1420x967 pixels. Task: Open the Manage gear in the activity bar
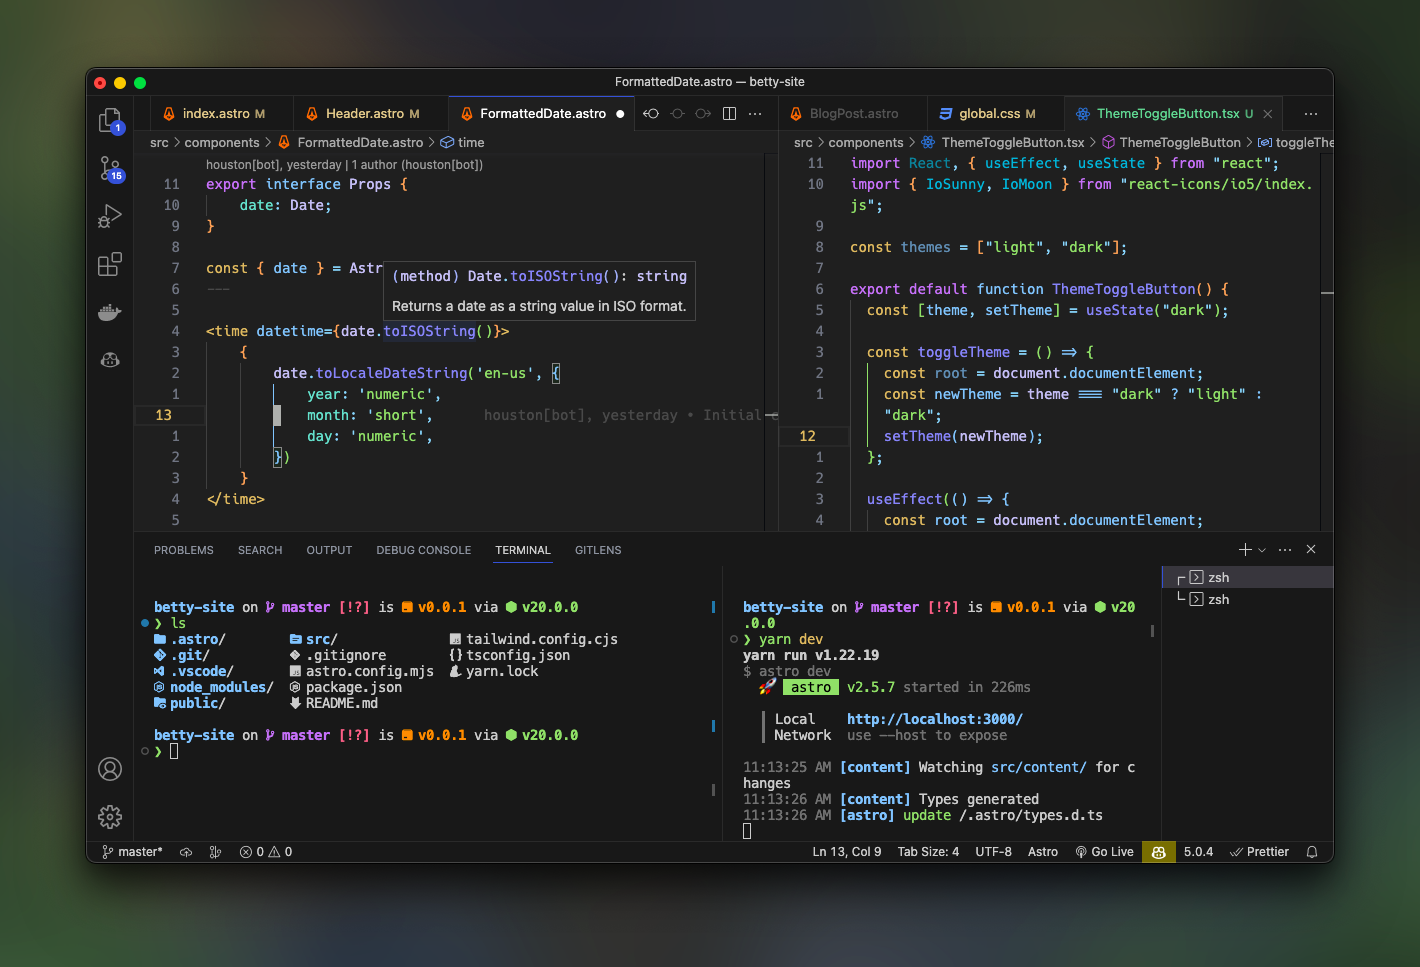(110, 817)
